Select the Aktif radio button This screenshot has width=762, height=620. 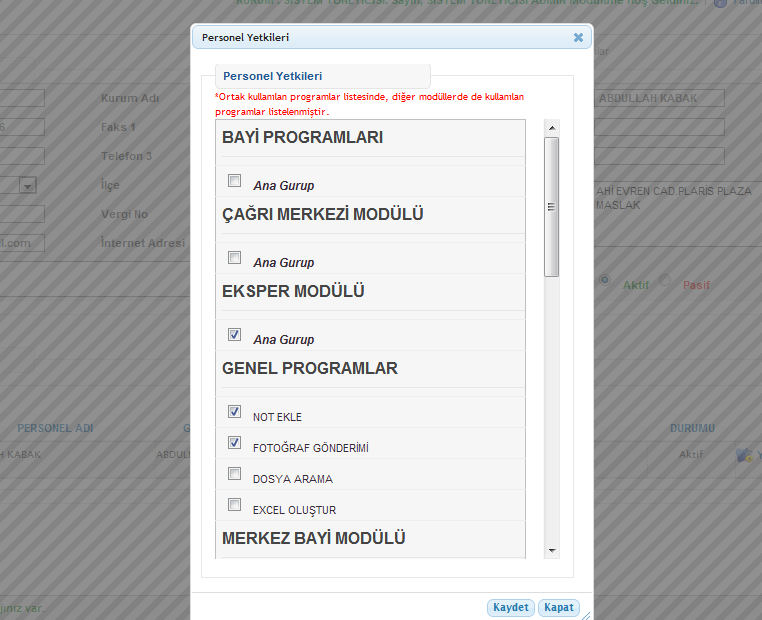click(603, 282)
